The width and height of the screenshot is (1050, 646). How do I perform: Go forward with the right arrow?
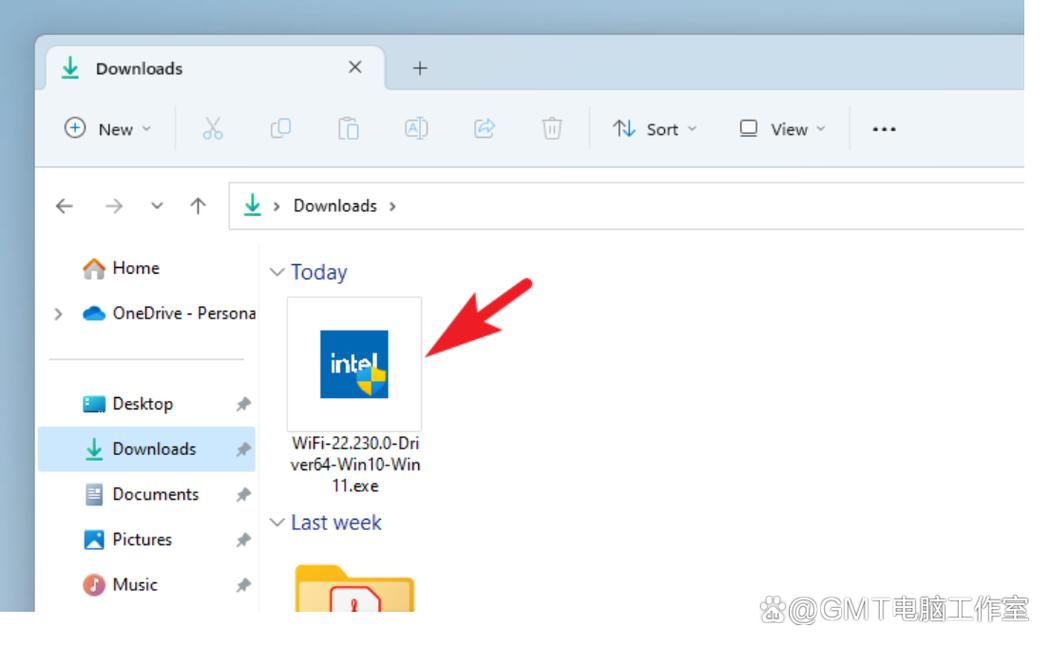pos(114,206)
